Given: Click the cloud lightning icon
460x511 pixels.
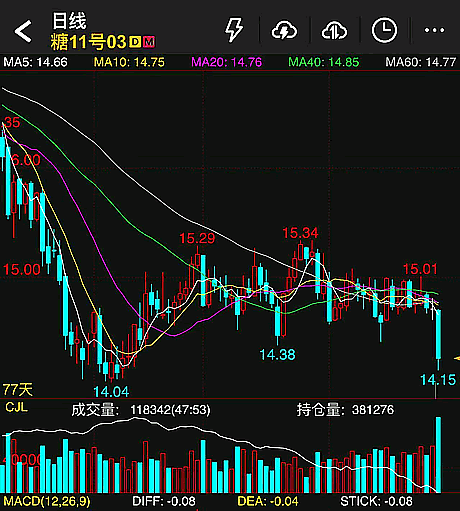Looking at the screenshot, I should (x=284, y=31).
